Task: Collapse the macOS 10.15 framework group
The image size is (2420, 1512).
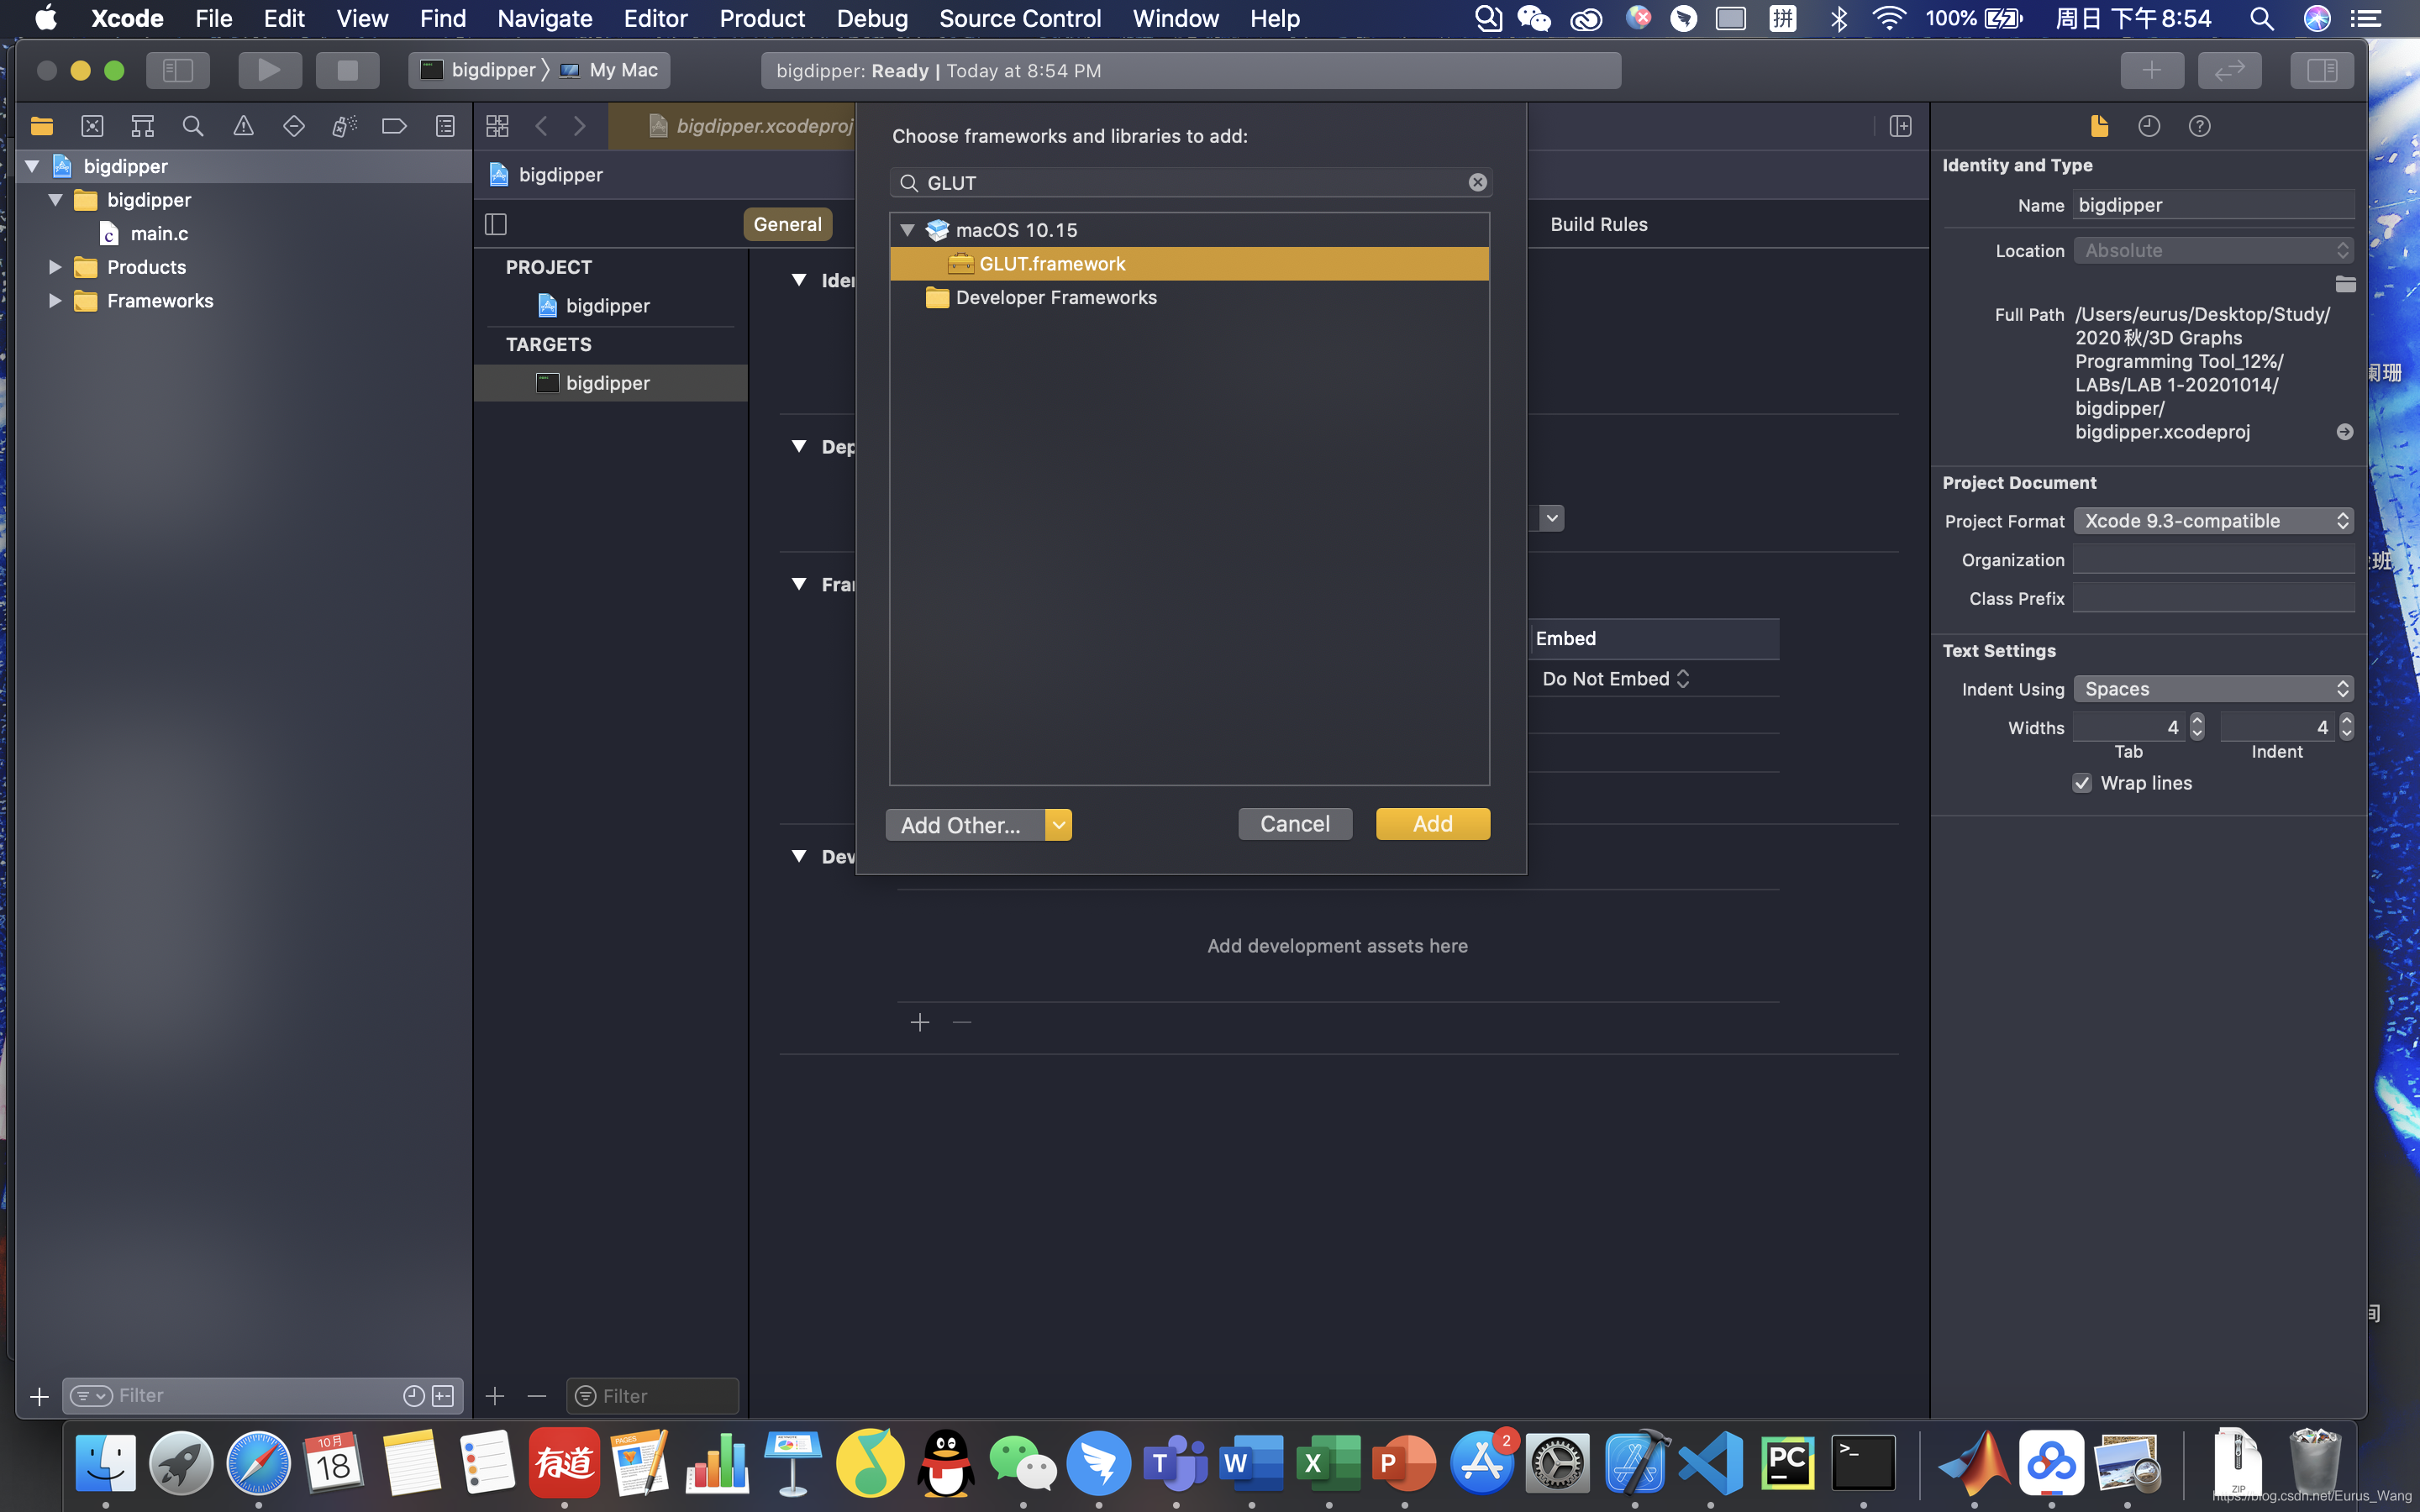Action: (907, 228)
